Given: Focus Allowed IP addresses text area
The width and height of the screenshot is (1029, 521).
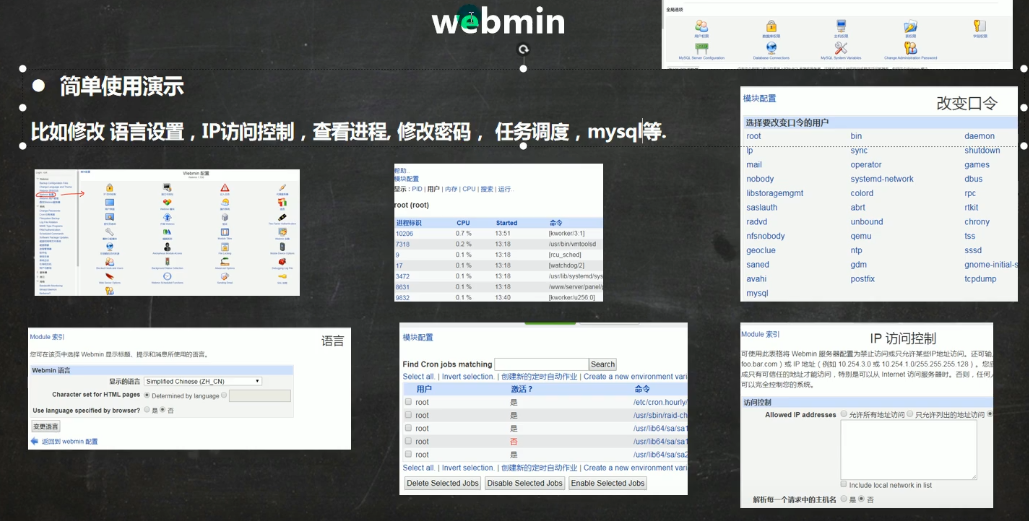Looking at the screenshot, I should click(x=909, y=449).
